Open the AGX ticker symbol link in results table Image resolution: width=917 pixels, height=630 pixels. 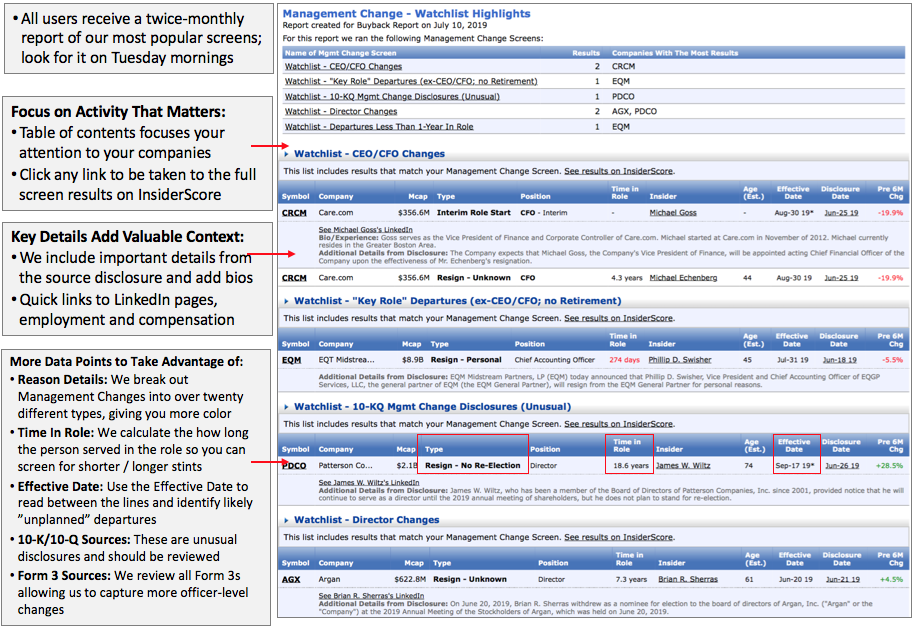click(x=291, y=579)
